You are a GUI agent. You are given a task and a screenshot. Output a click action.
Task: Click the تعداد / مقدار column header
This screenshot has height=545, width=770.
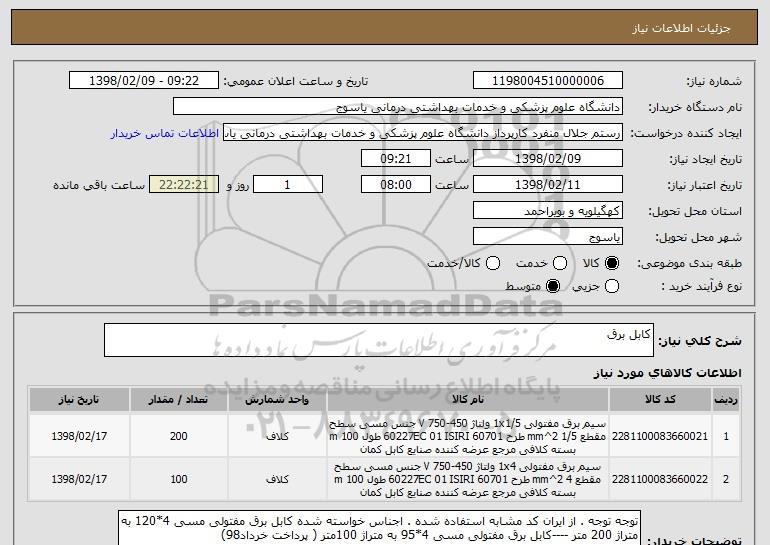[x=178, y=400]
